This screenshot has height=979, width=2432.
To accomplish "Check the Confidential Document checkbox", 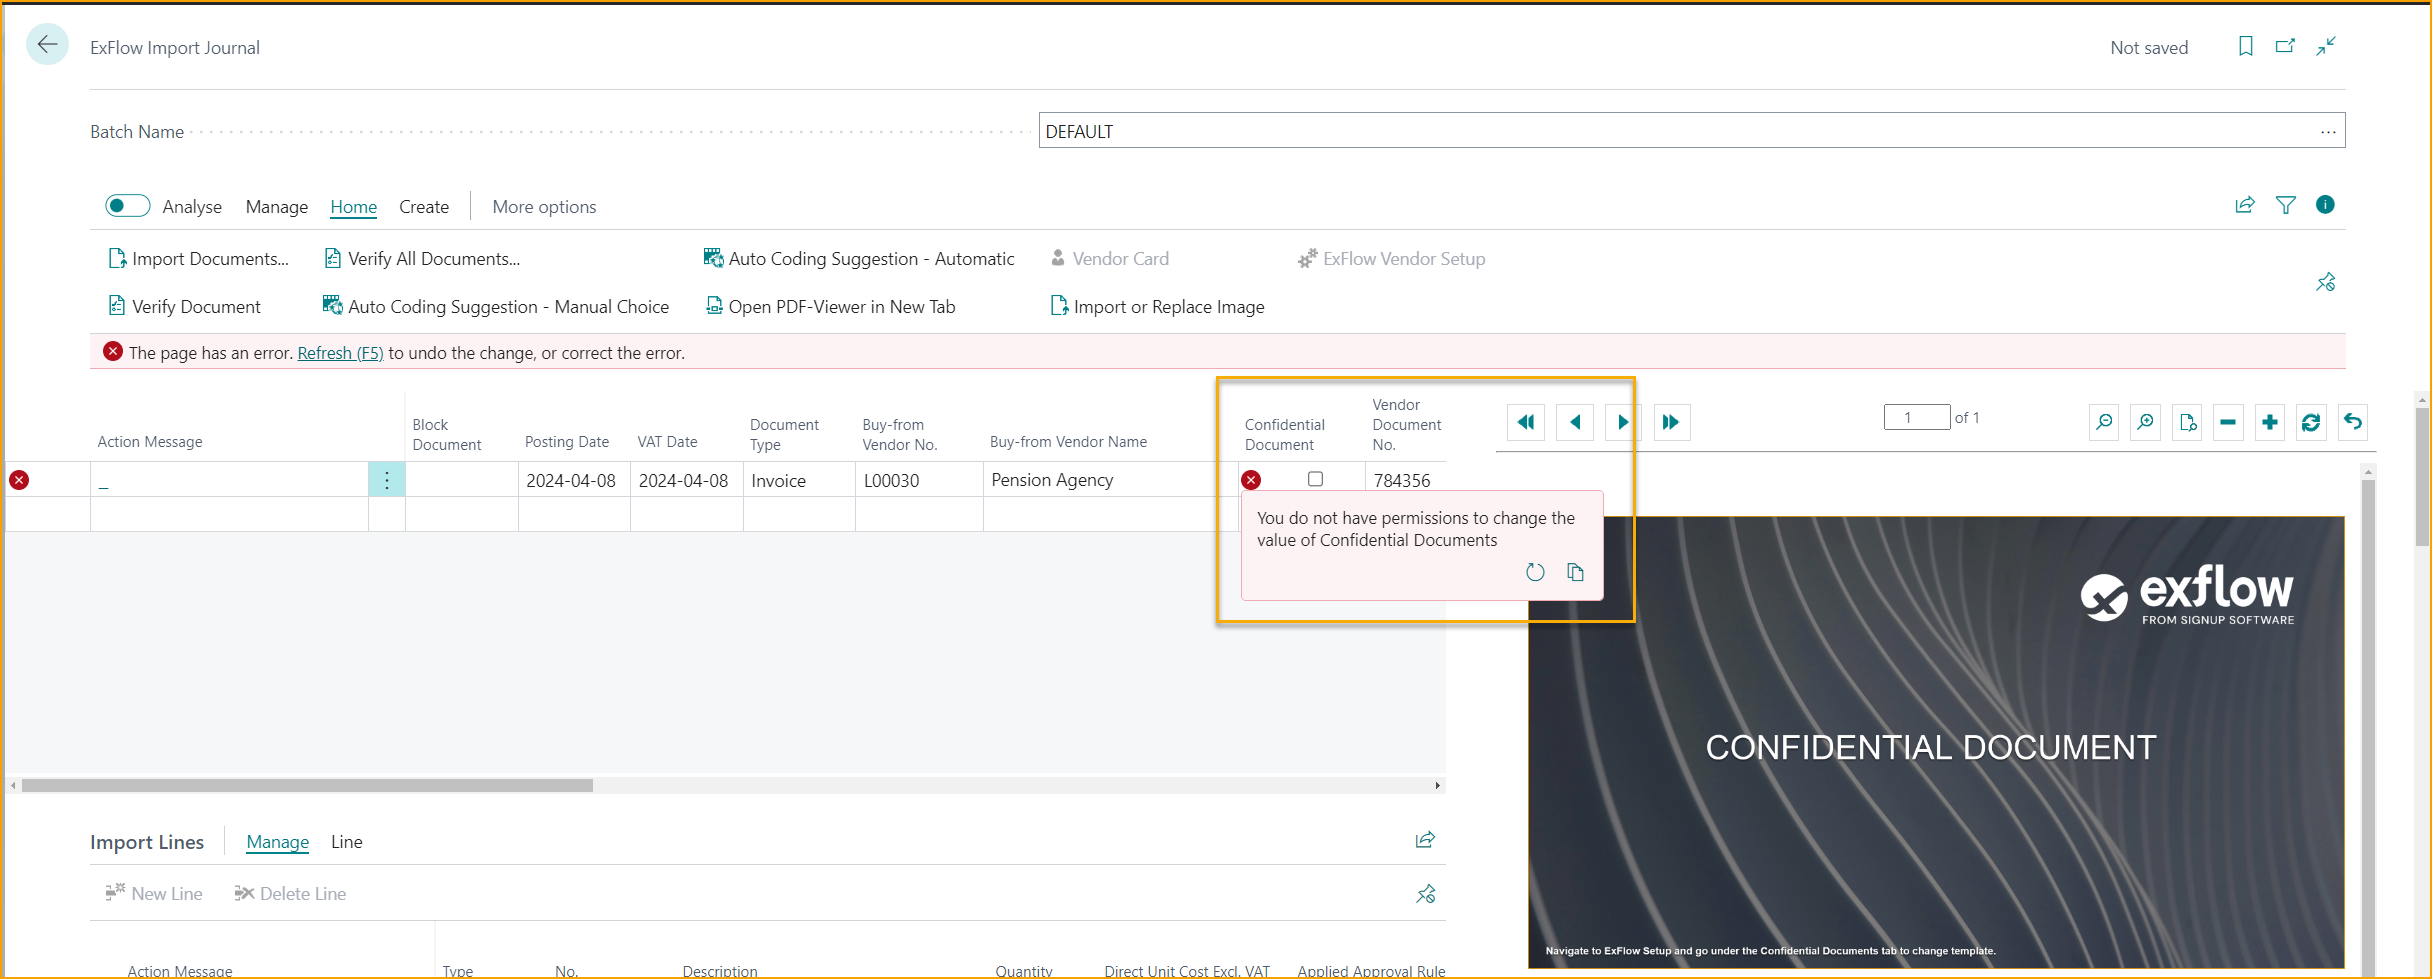I will (x=1315, y=479).
